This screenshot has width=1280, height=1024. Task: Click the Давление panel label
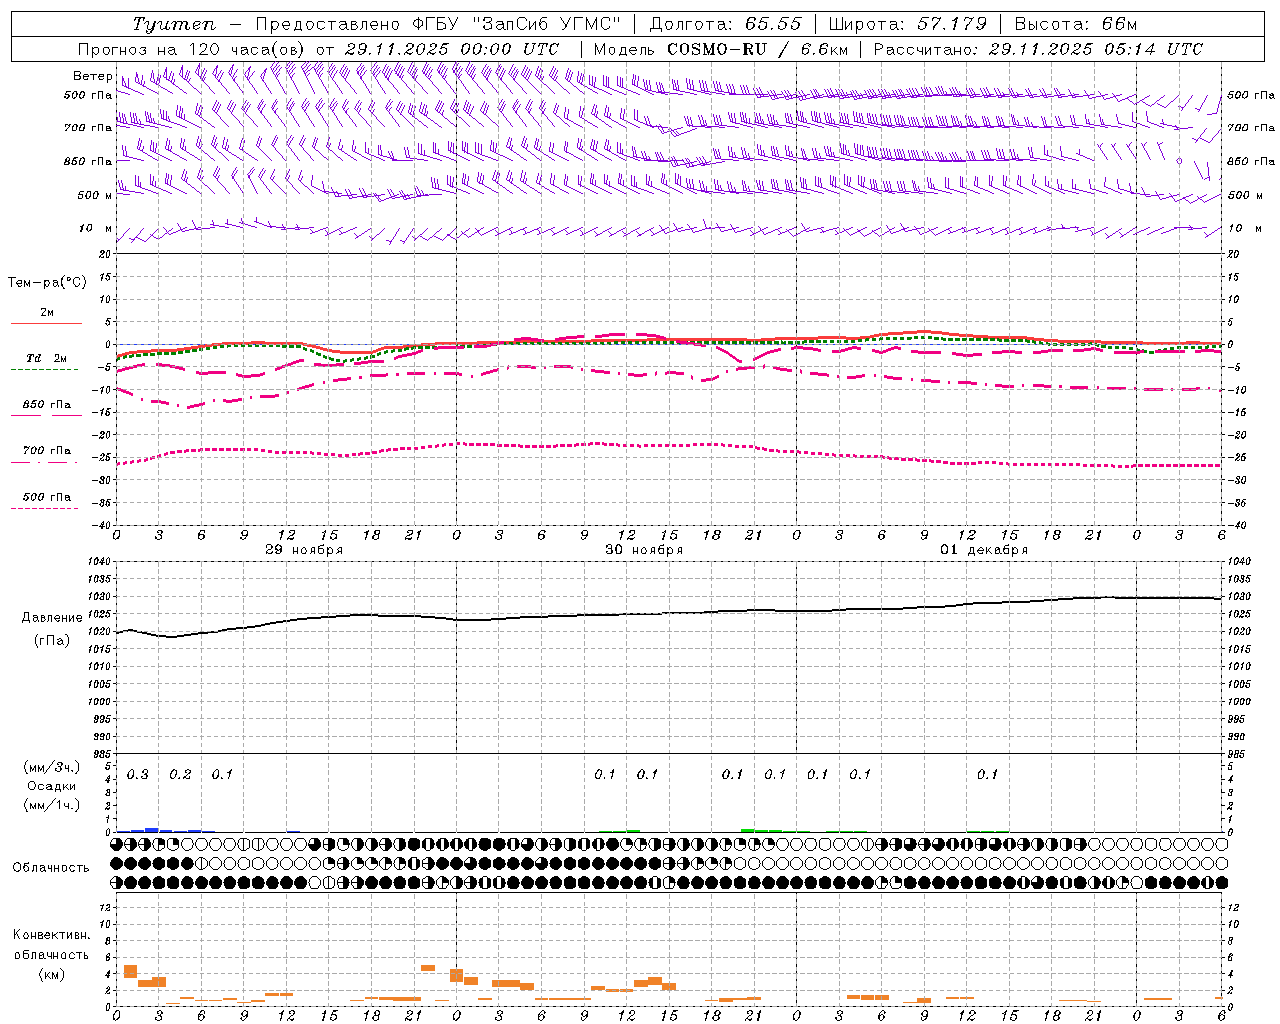(x=52, y=618)
